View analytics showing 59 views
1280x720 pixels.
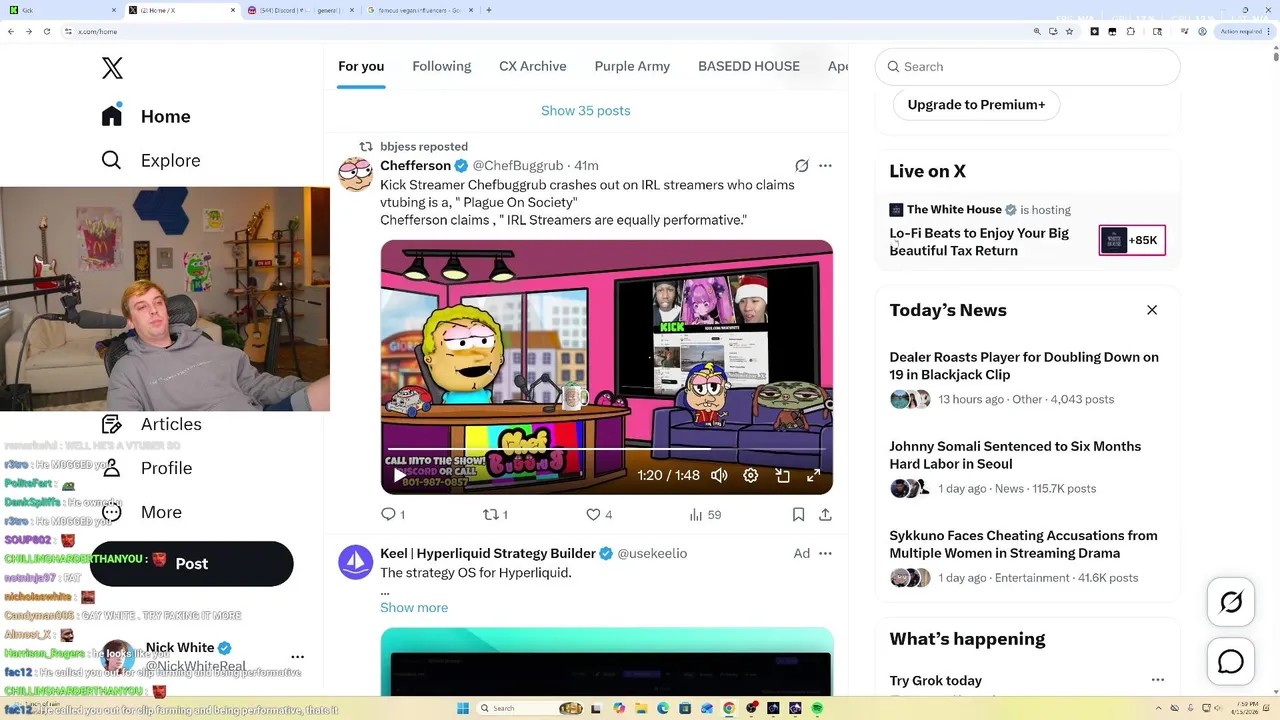[705, 514]
